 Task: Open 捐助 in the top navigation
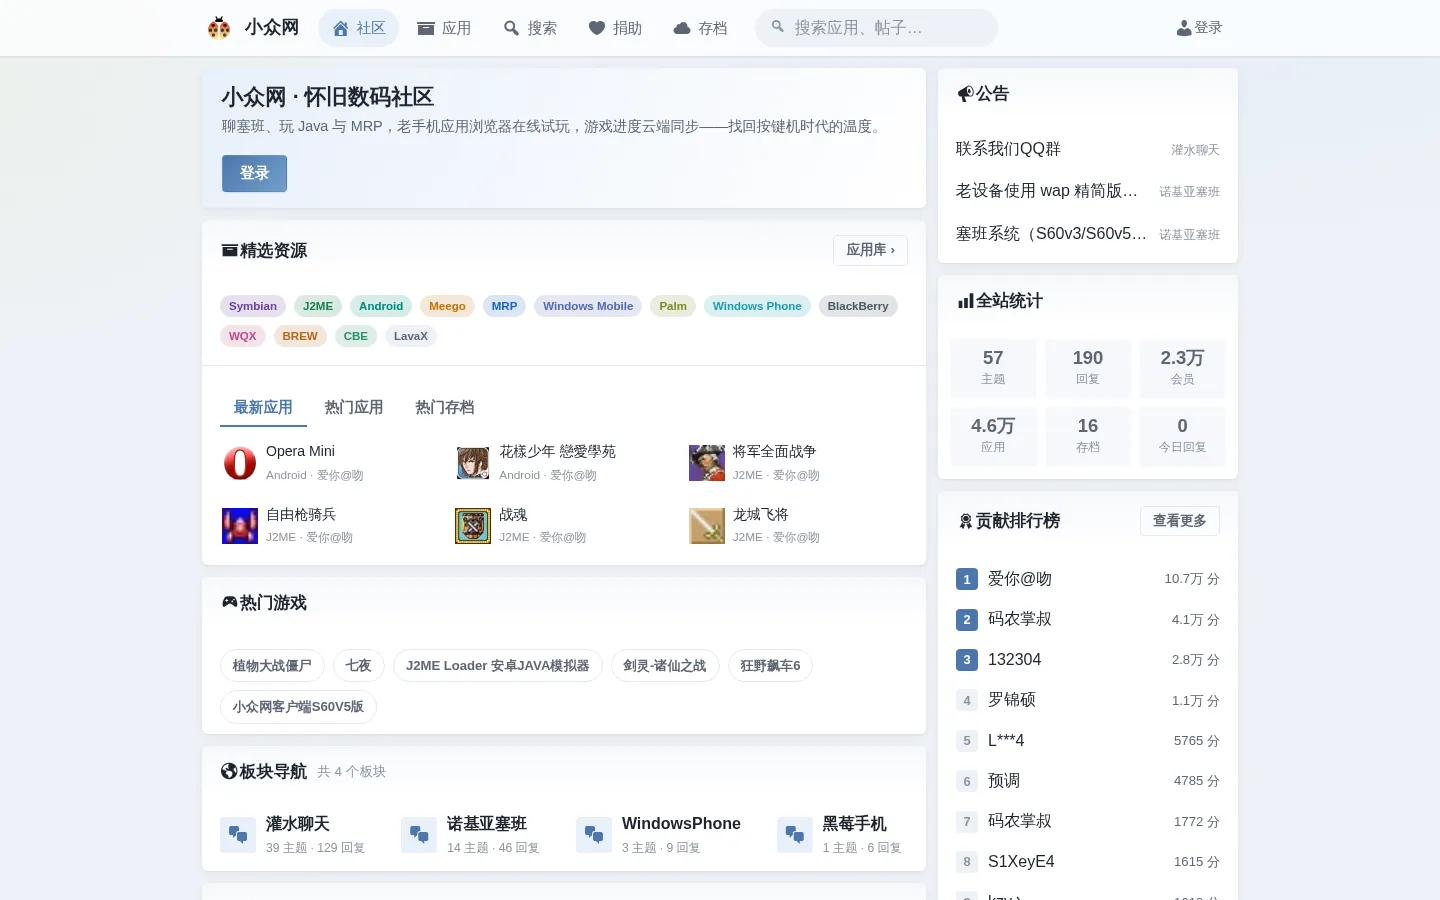(615, 28)
